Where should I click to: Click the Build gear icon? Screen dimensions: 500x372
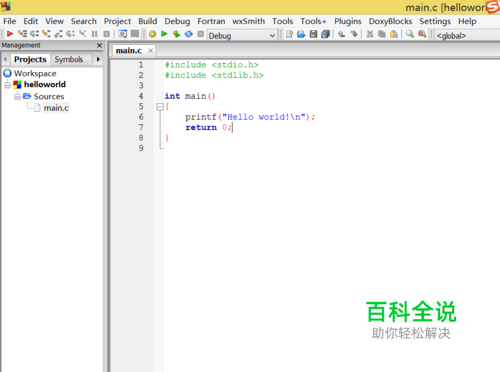[x=152, y=34]
